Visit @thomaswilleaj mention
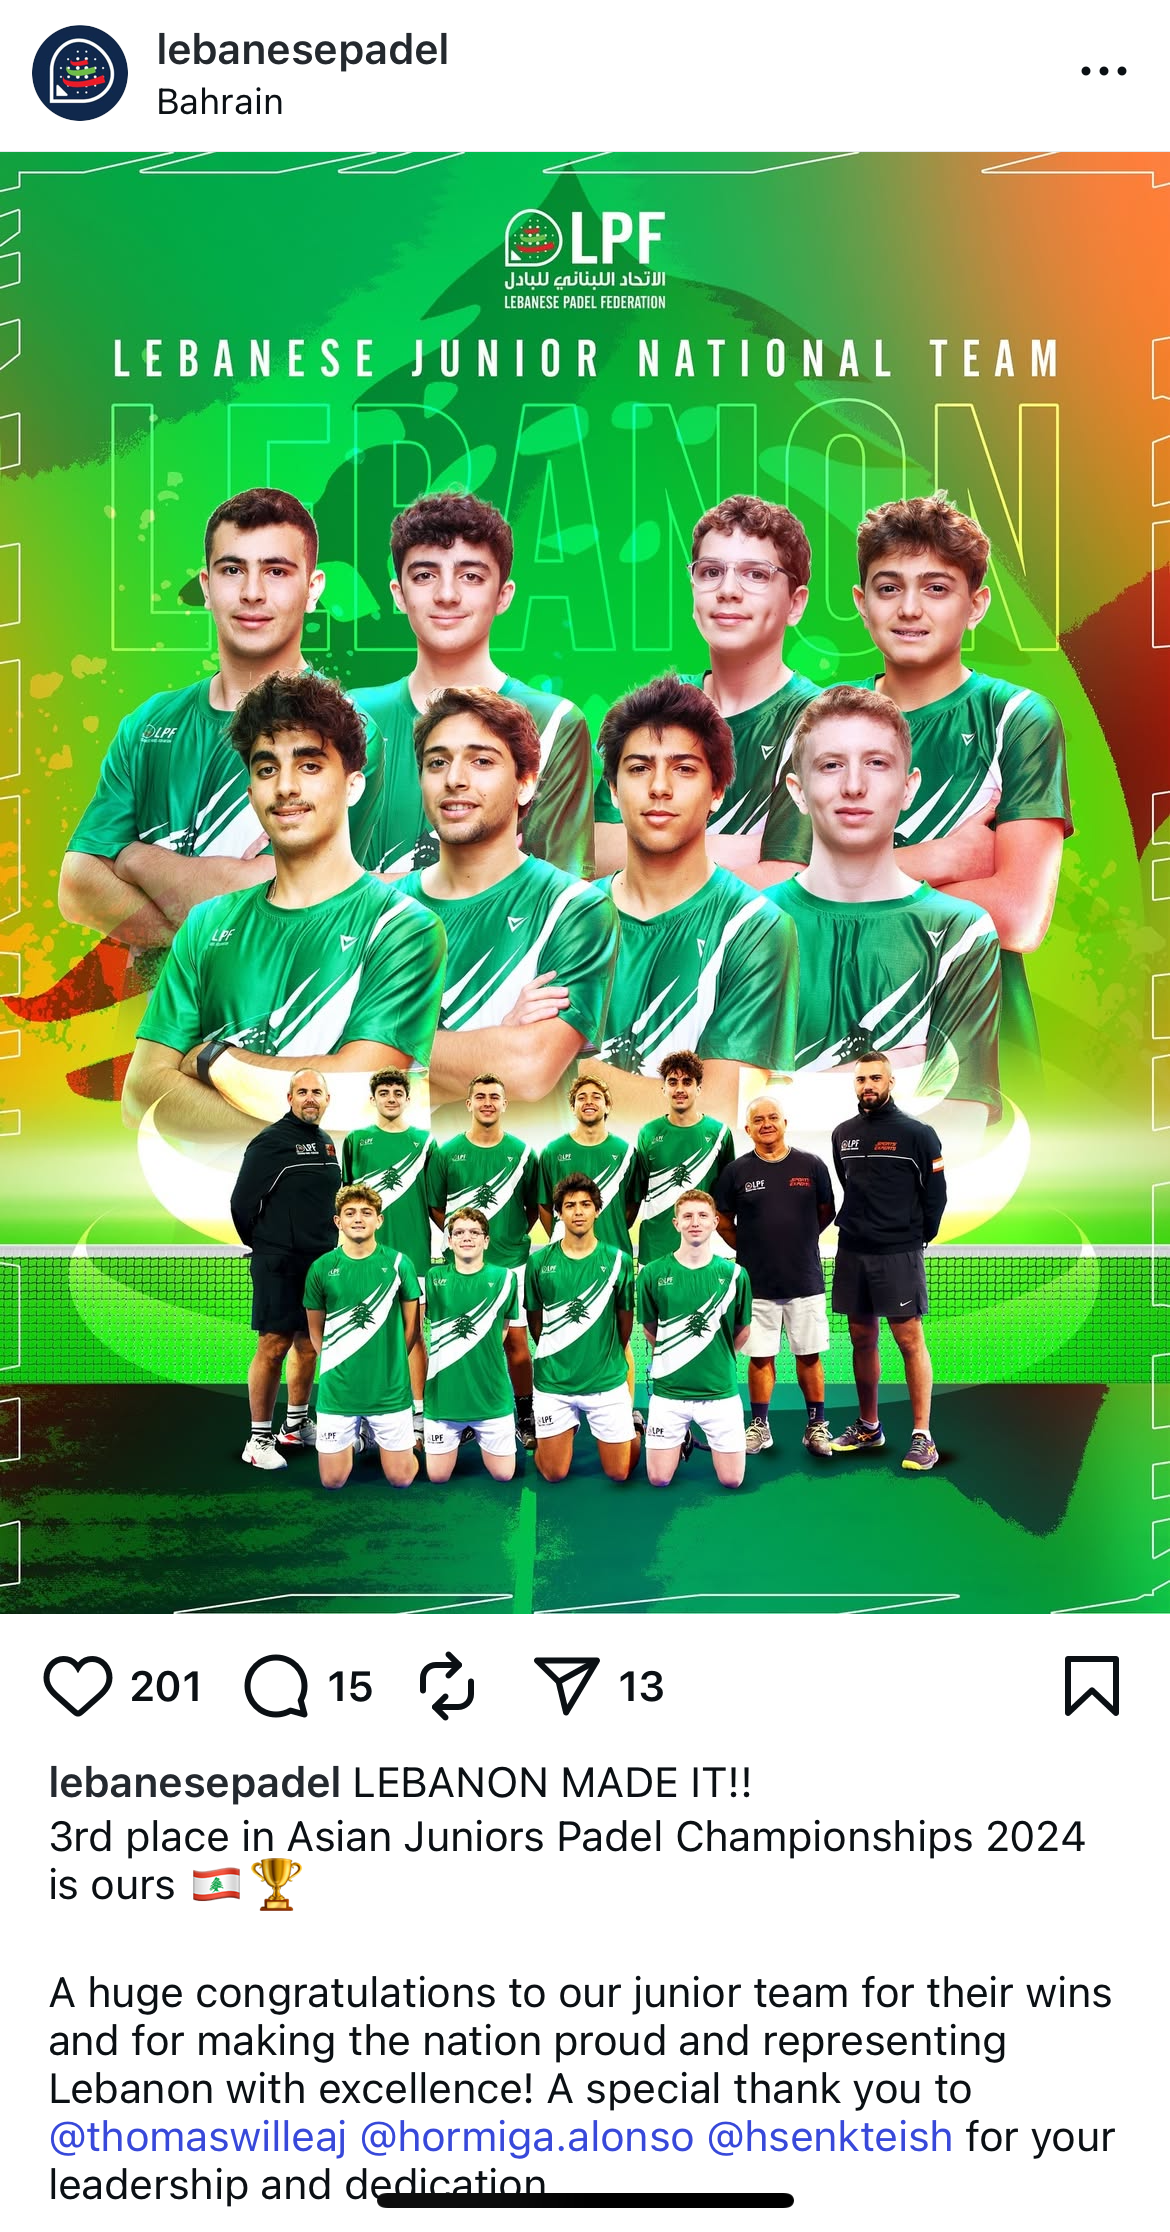 click(x=198, y=2137)
